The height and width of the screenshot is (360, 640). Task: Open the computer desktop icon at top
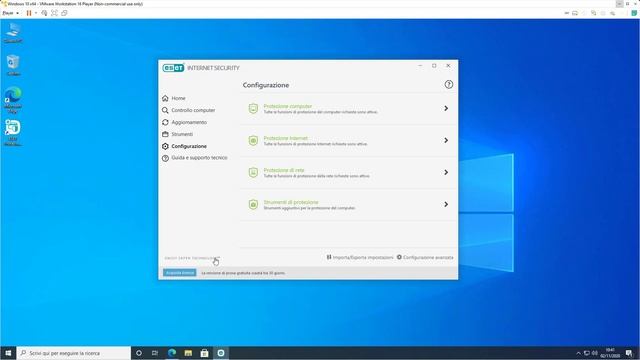[13, 33]
